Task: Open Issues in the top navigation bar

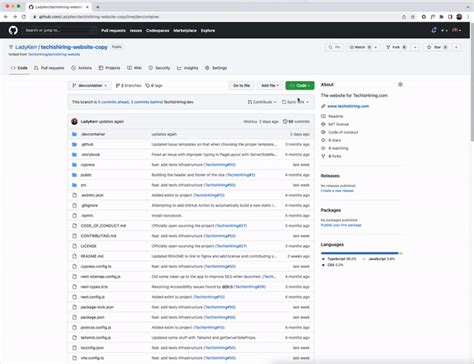Action: tap(136, 31)
